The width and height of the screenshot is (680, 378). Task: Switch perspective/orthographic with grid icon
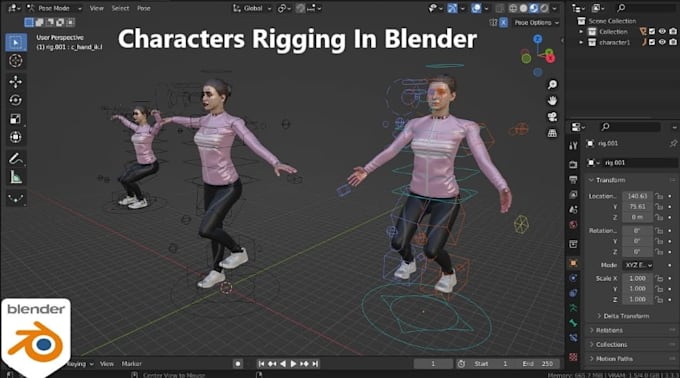(552, 133)
